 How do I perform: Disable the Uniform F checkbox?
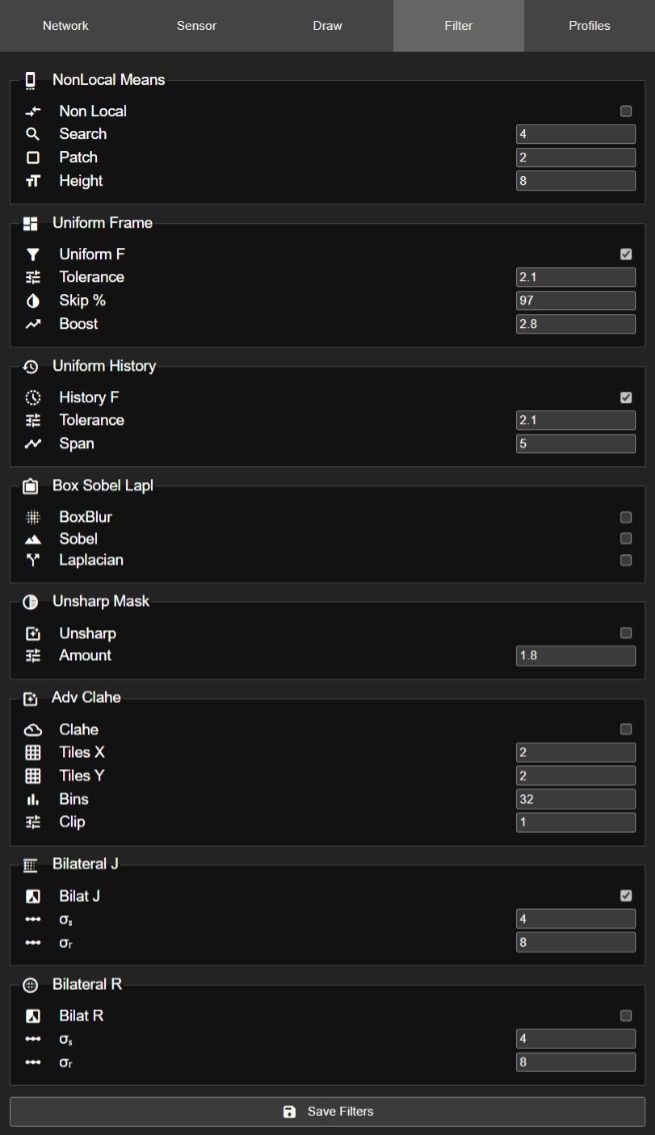click(626, 254)
